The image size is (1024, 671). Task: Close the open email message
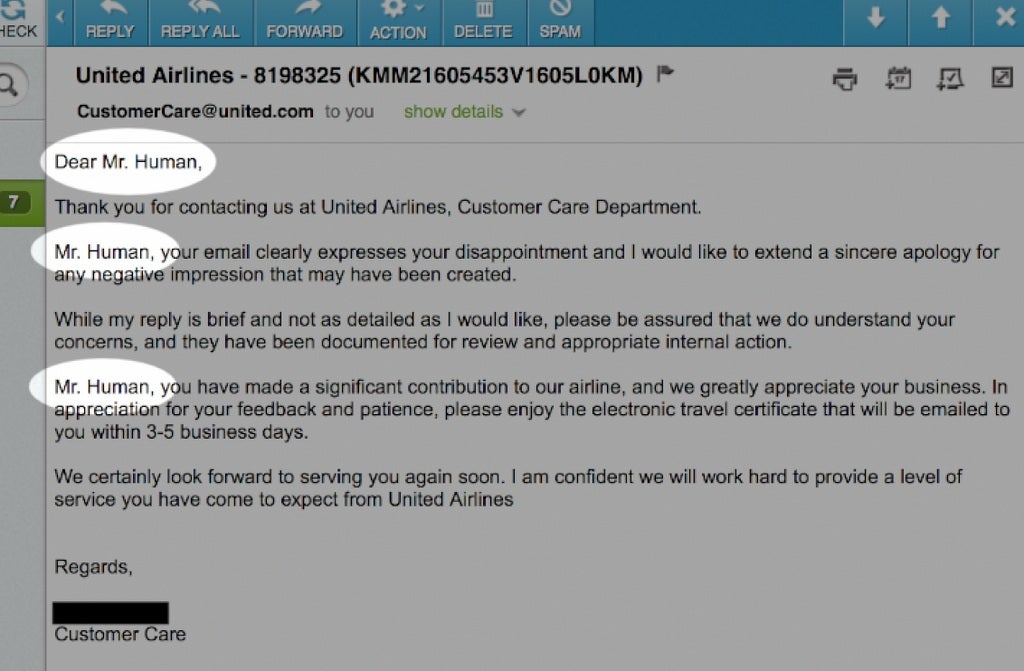click(1005, 18)
